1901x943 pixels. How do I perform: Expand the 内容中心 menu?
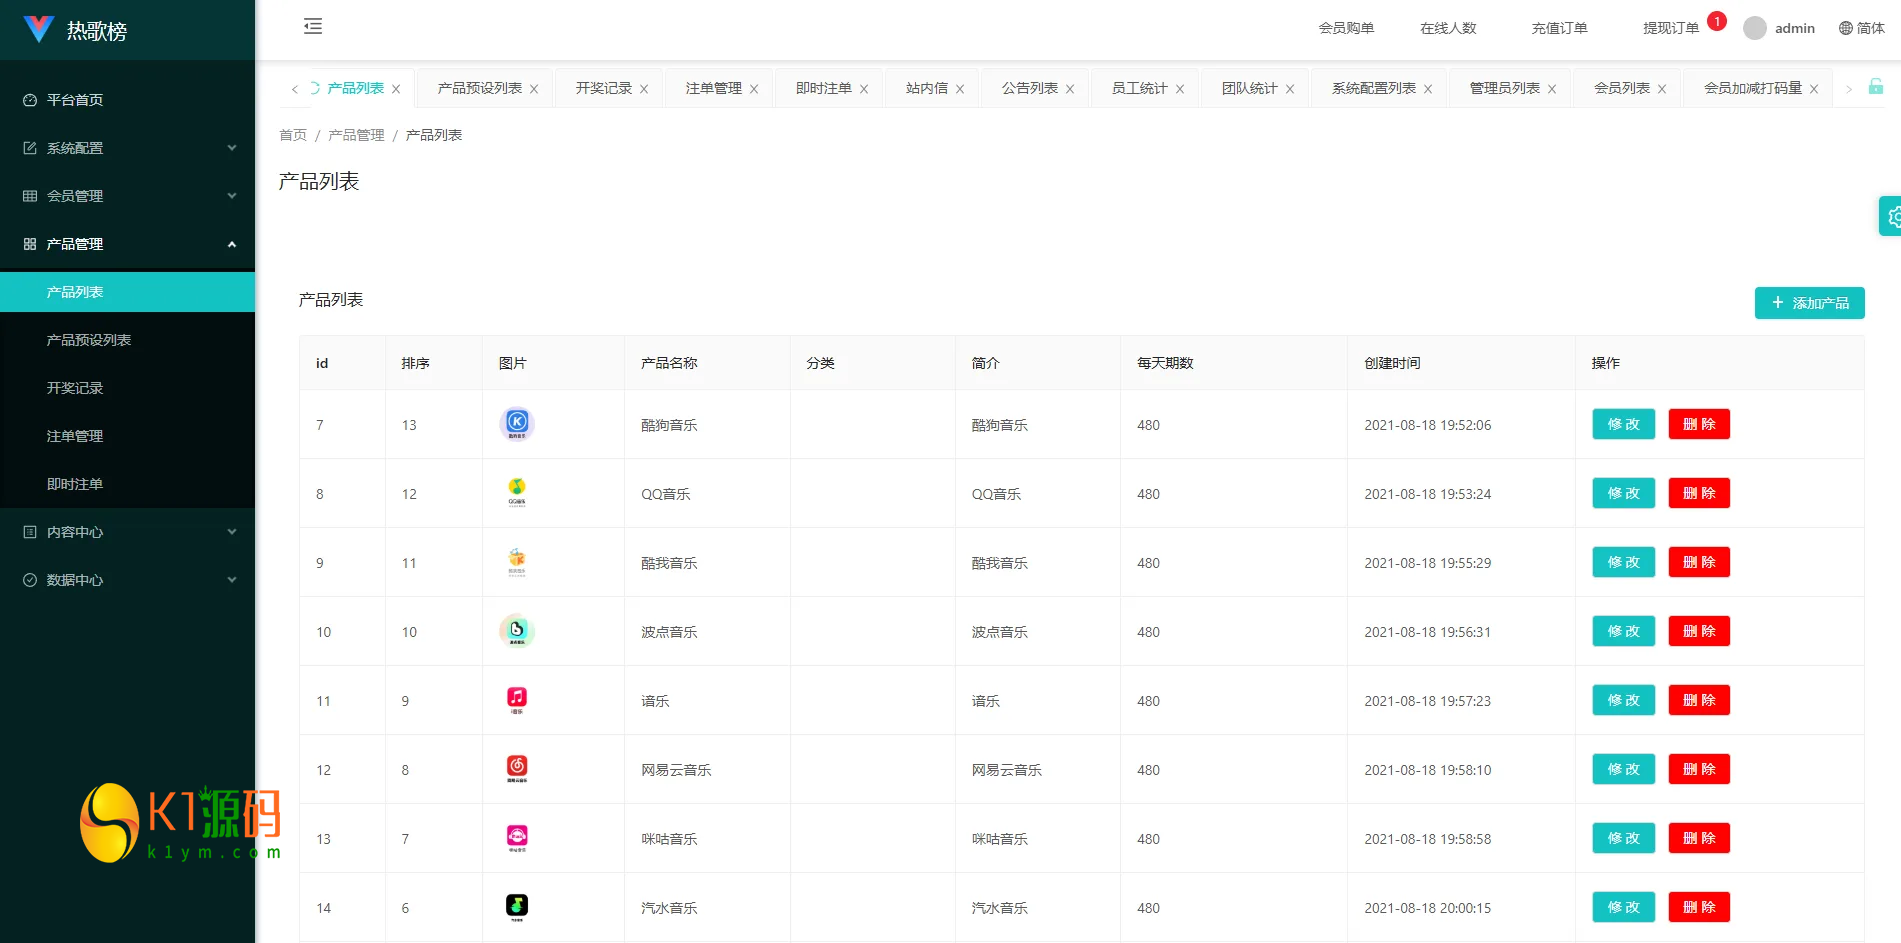click(x=127, y=532)
